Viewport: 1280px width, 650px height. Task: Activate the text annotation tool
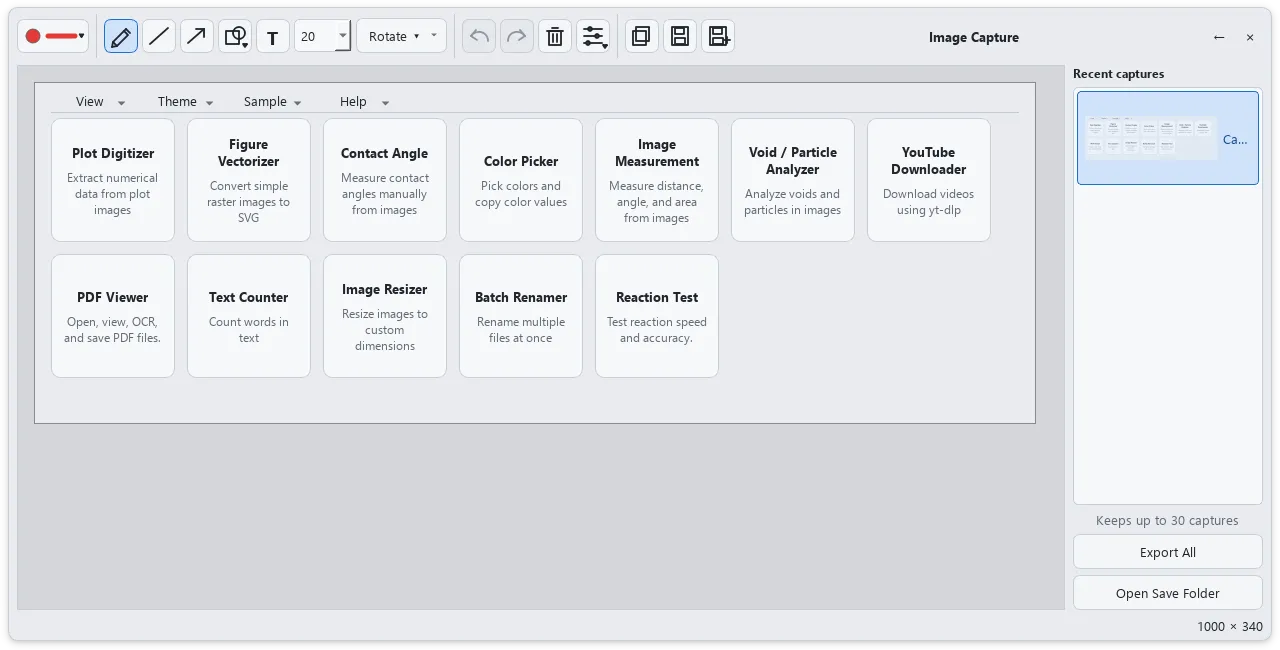[x=273, y=37]
